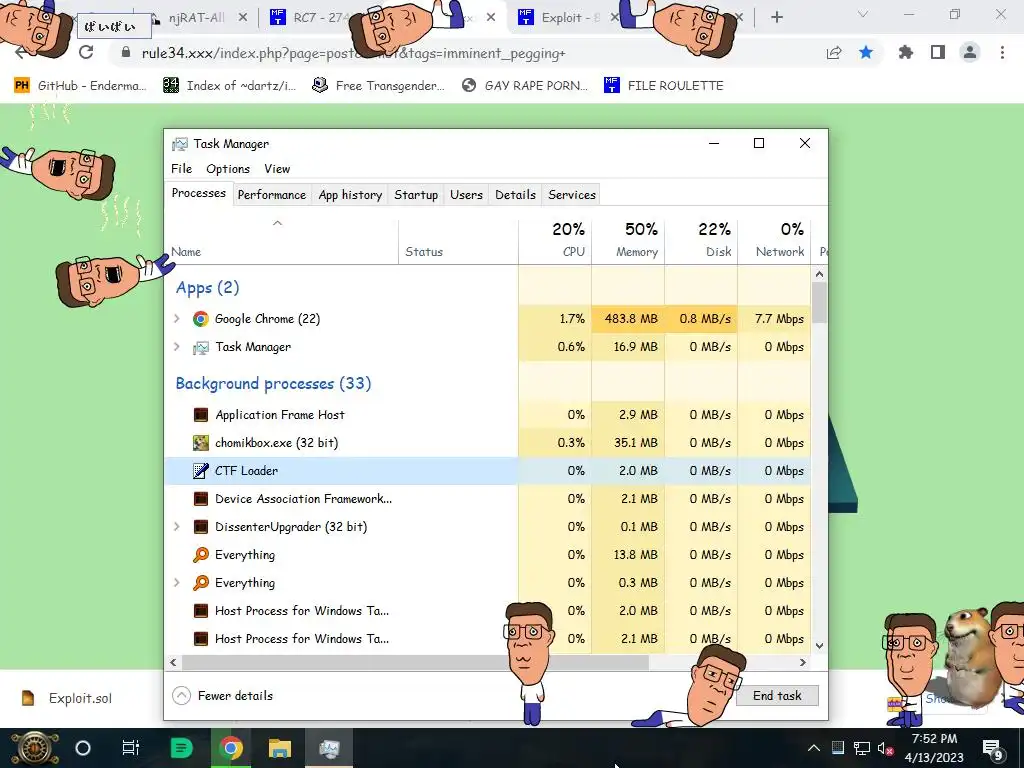1024x768 pixels.
Task: Open the Chrome extensions puzzle icon
Action: coord(905,52)
